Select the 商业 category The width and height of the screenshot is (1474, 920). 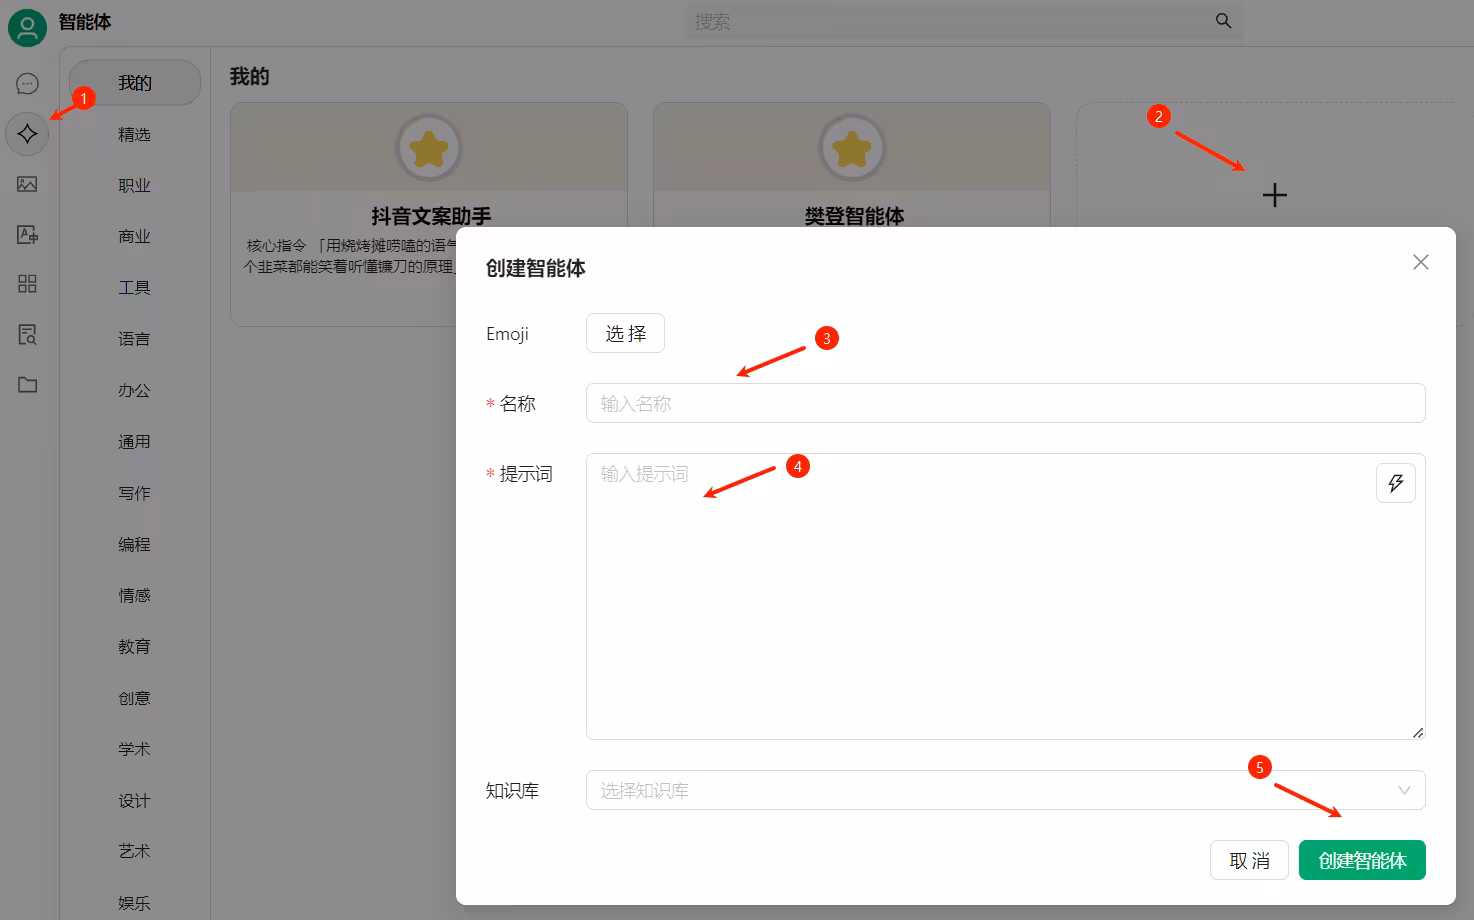pos(134,236)
